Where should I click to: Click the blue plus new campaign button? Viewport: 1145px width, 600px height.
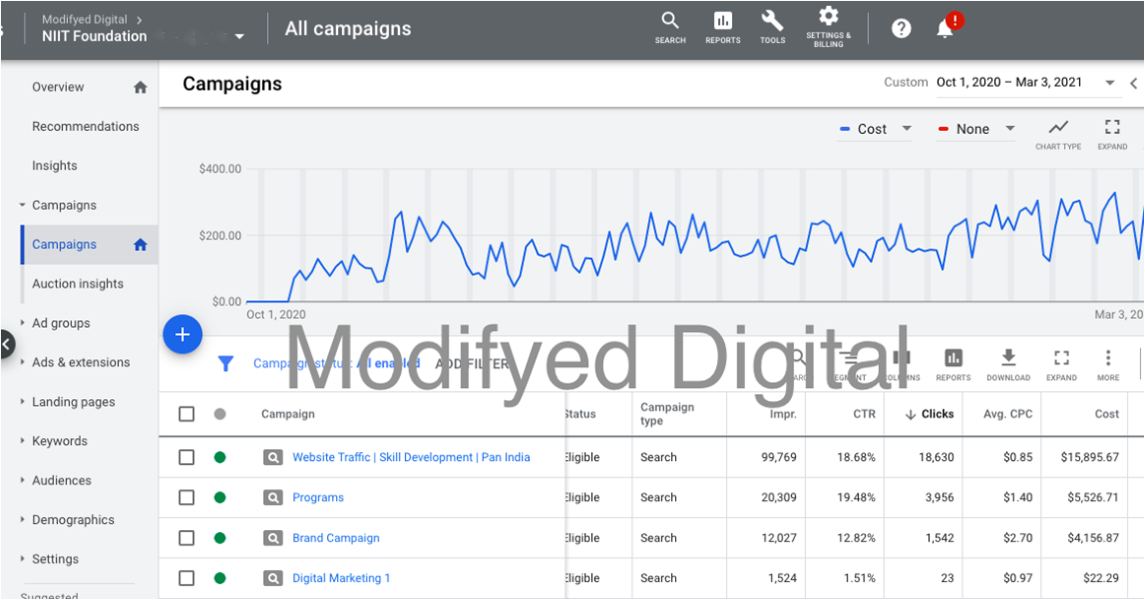point(183,334)
